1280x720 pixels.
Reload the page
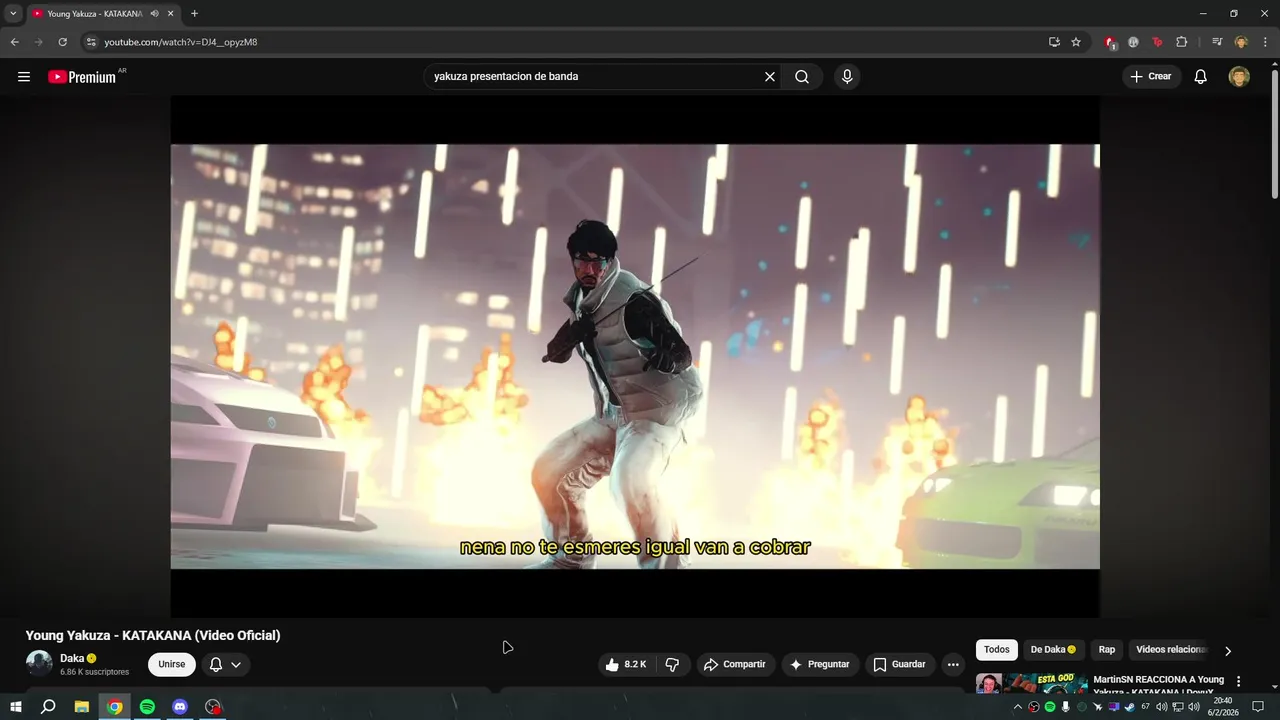click(62, 42)
